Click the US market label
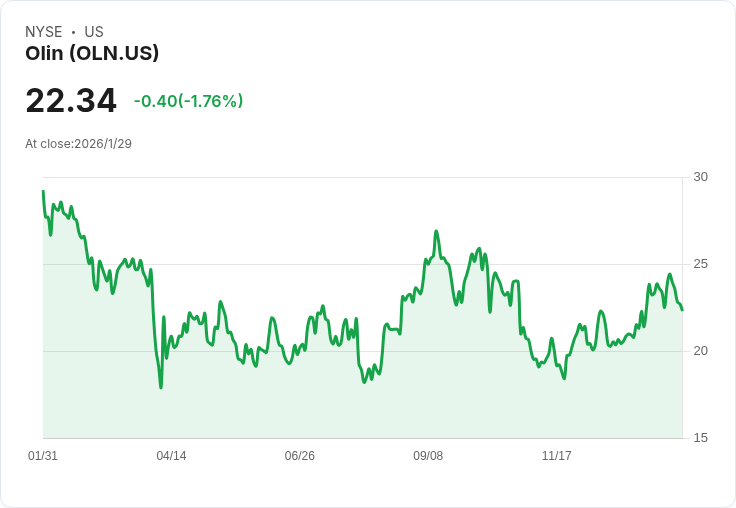This screenshot has height=508, width=736. coord(94,32)
